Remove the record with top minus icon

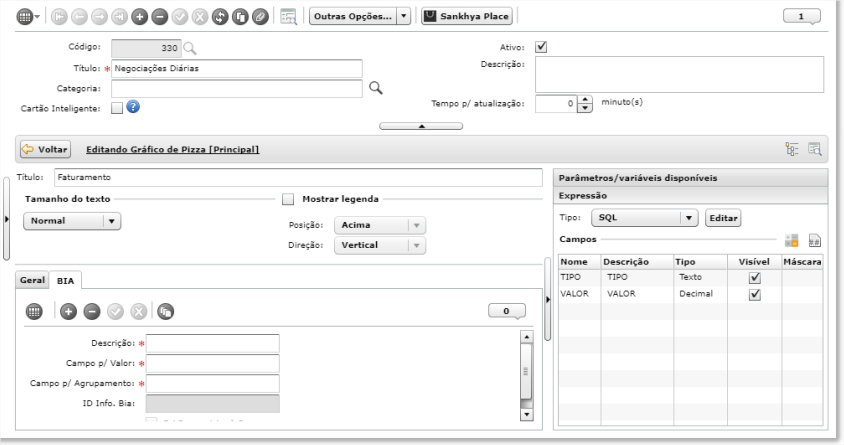[x=159, y=17]
